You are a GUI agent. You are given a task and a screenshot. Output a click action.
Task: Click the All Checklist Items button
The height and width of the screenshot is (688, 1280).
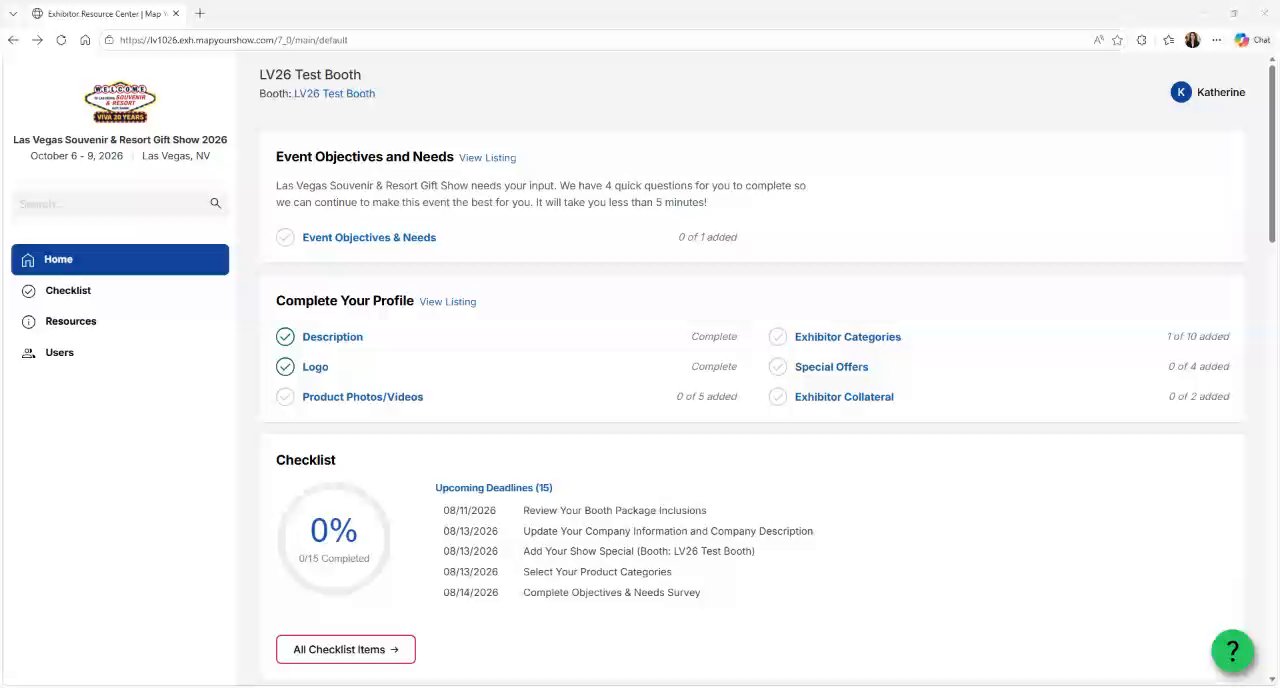pyautogui.click(x=346, y=650)
